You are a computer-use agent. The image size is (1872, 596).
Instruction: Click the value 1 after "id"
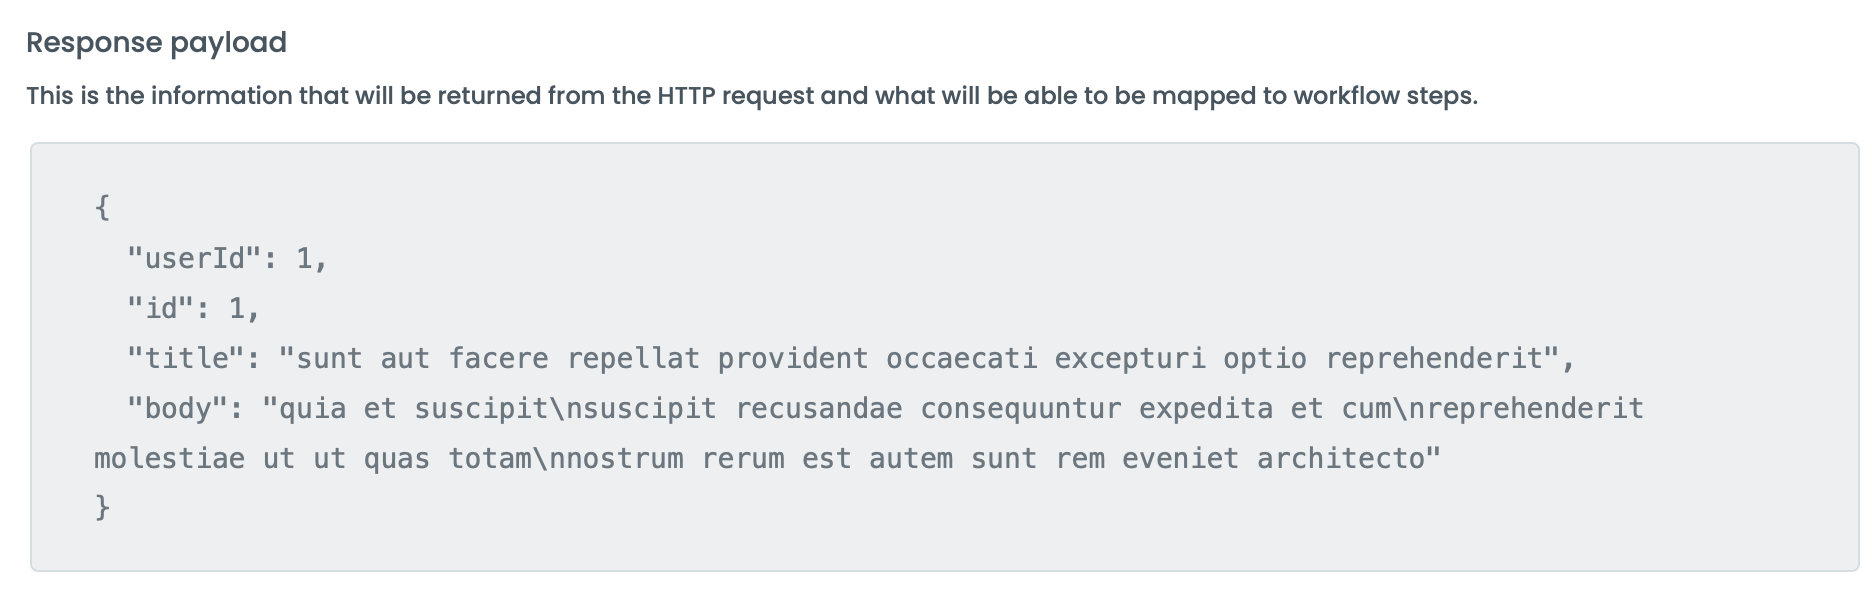pyautogui.click(x=237, y=309)
